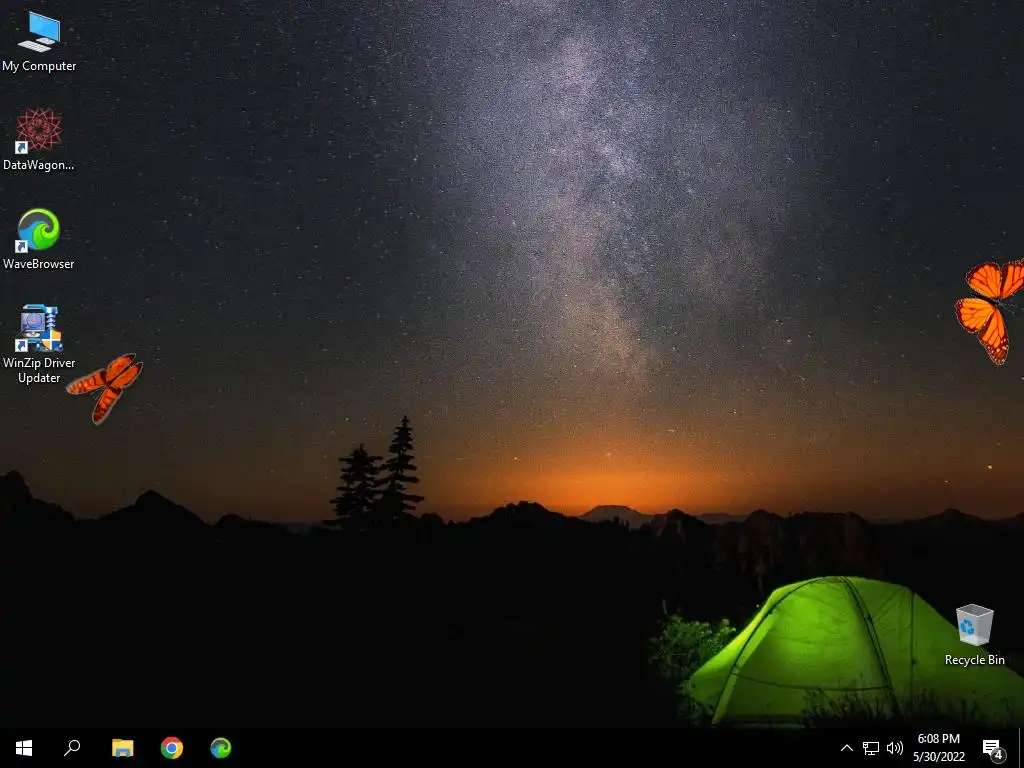Click the Show Desktop sliver at taskbar end
This screenshot has height=768, width=1024.
[1021, 748]
